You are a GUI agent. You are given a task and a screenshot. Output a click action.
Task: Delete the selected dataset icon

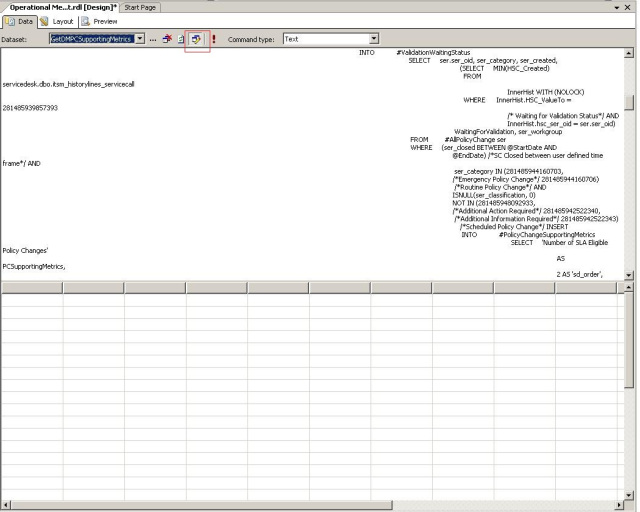coord(167,39)
